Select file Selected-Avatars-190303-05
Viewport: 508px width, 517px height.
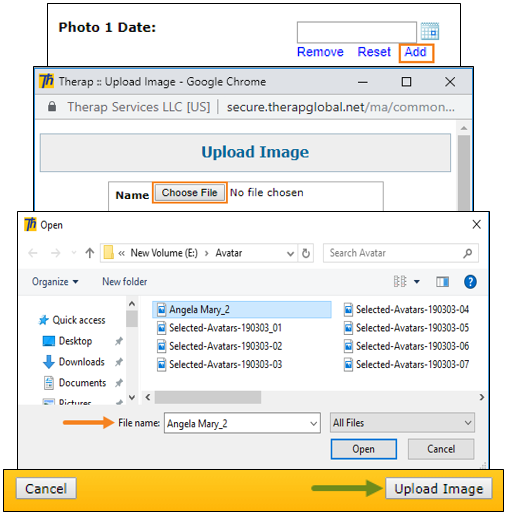(407, 328)
